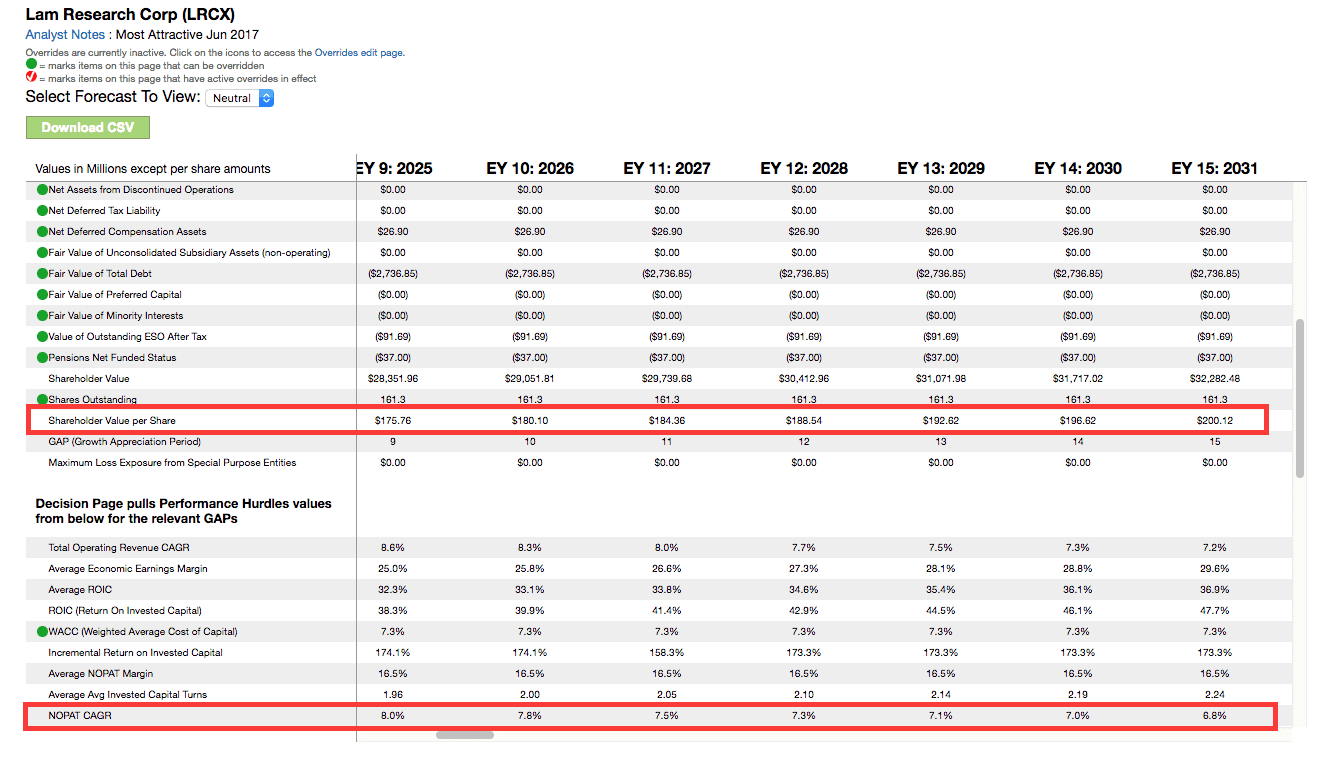This screenshot has height=766, width=1342.
Task: Click the Shareholder Value row label
Action: (x=89, y=379)
